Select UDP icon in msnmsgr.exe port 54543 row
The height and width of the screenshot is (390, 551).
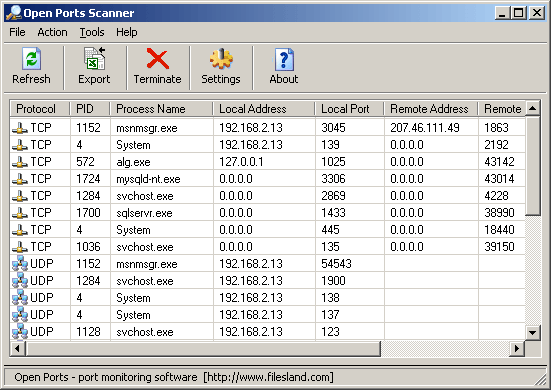tap(20, 264)
